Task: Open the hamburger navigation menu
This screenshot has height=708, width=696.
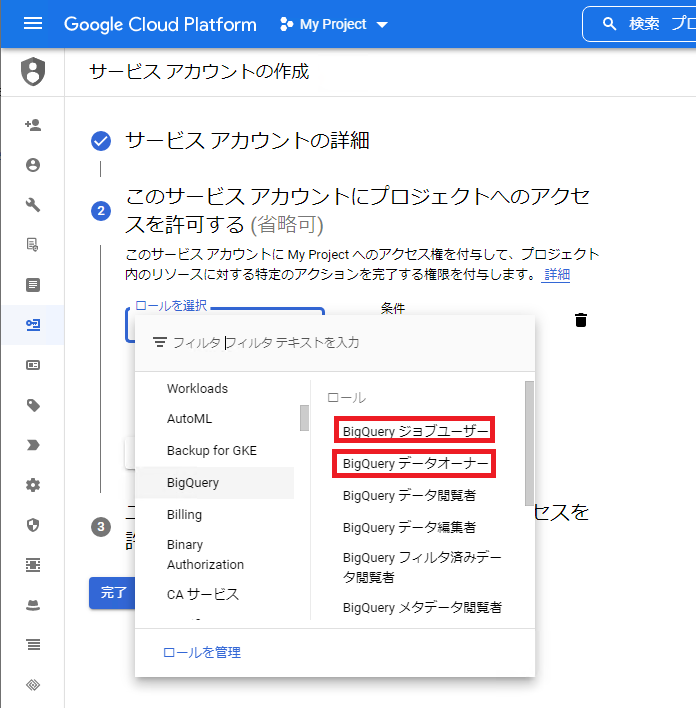Action: (x=33, y=23)
